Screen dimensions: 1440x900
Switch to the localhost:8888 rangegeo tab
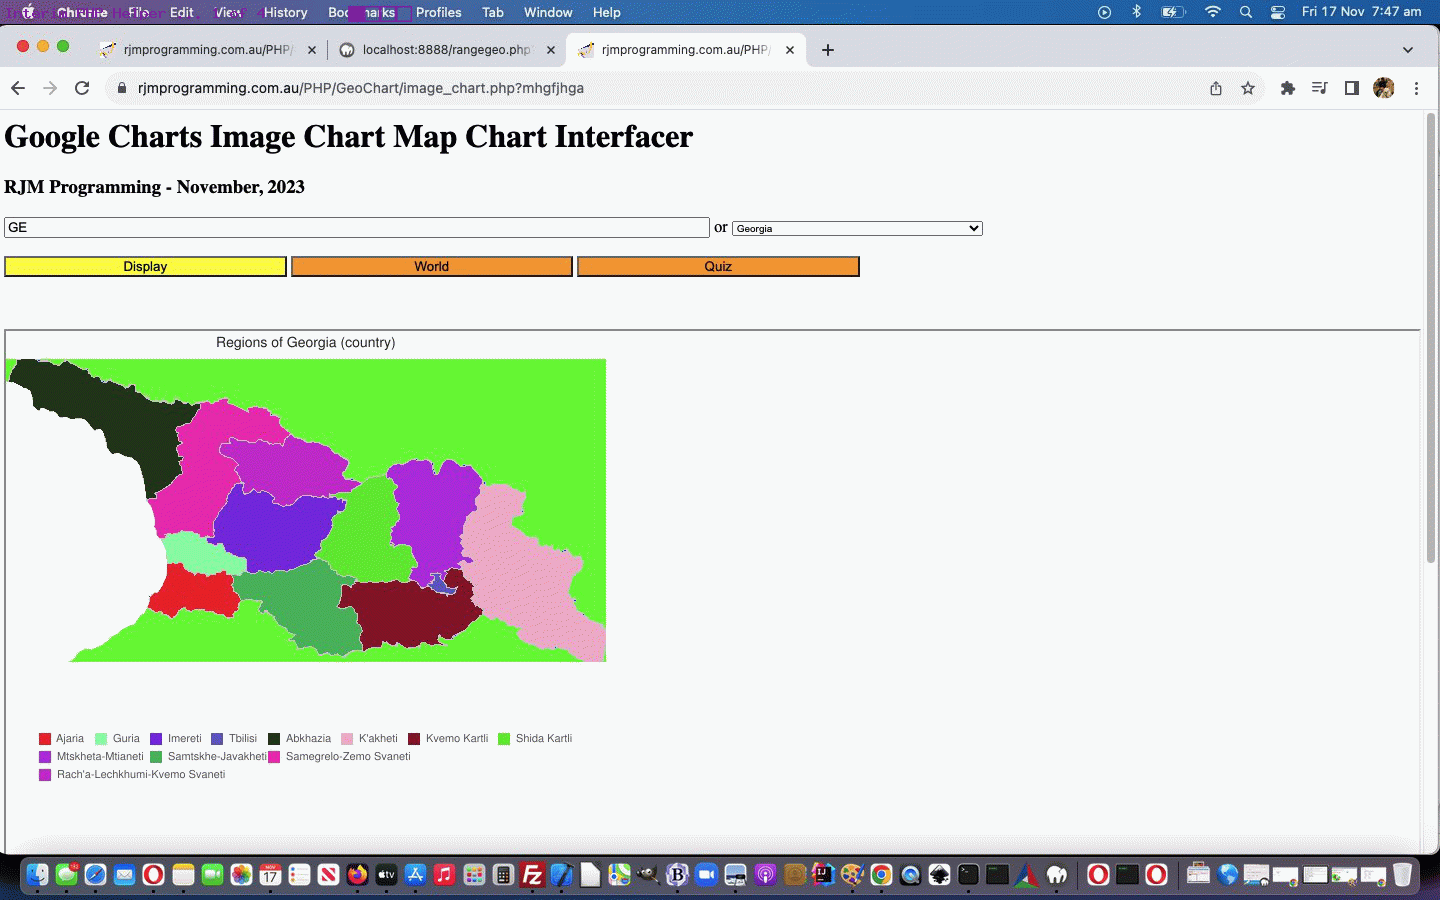click(444, 49)
